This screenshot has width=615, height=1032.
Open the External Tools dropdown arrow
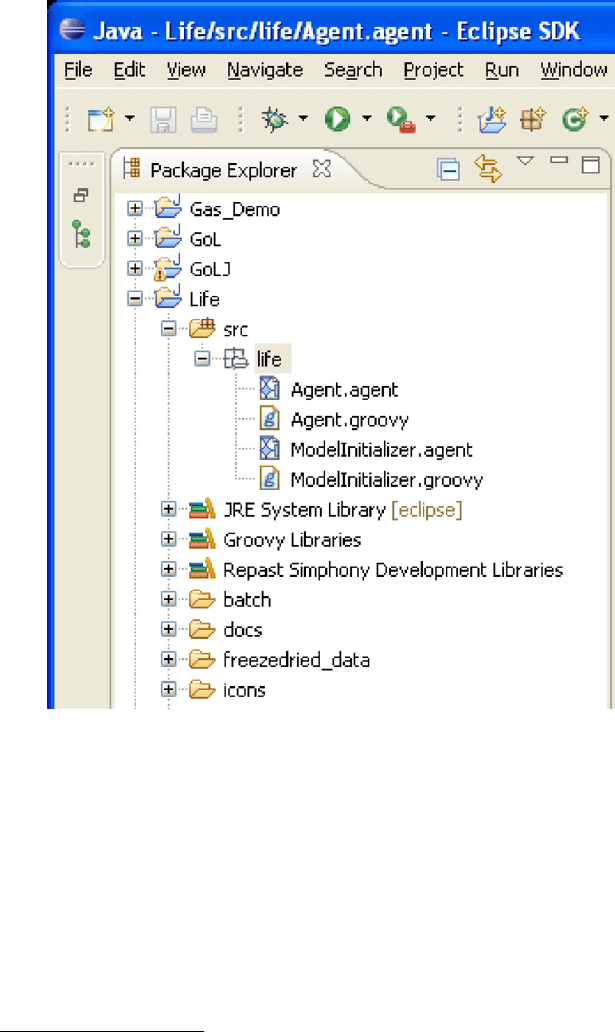click(431, 119)
